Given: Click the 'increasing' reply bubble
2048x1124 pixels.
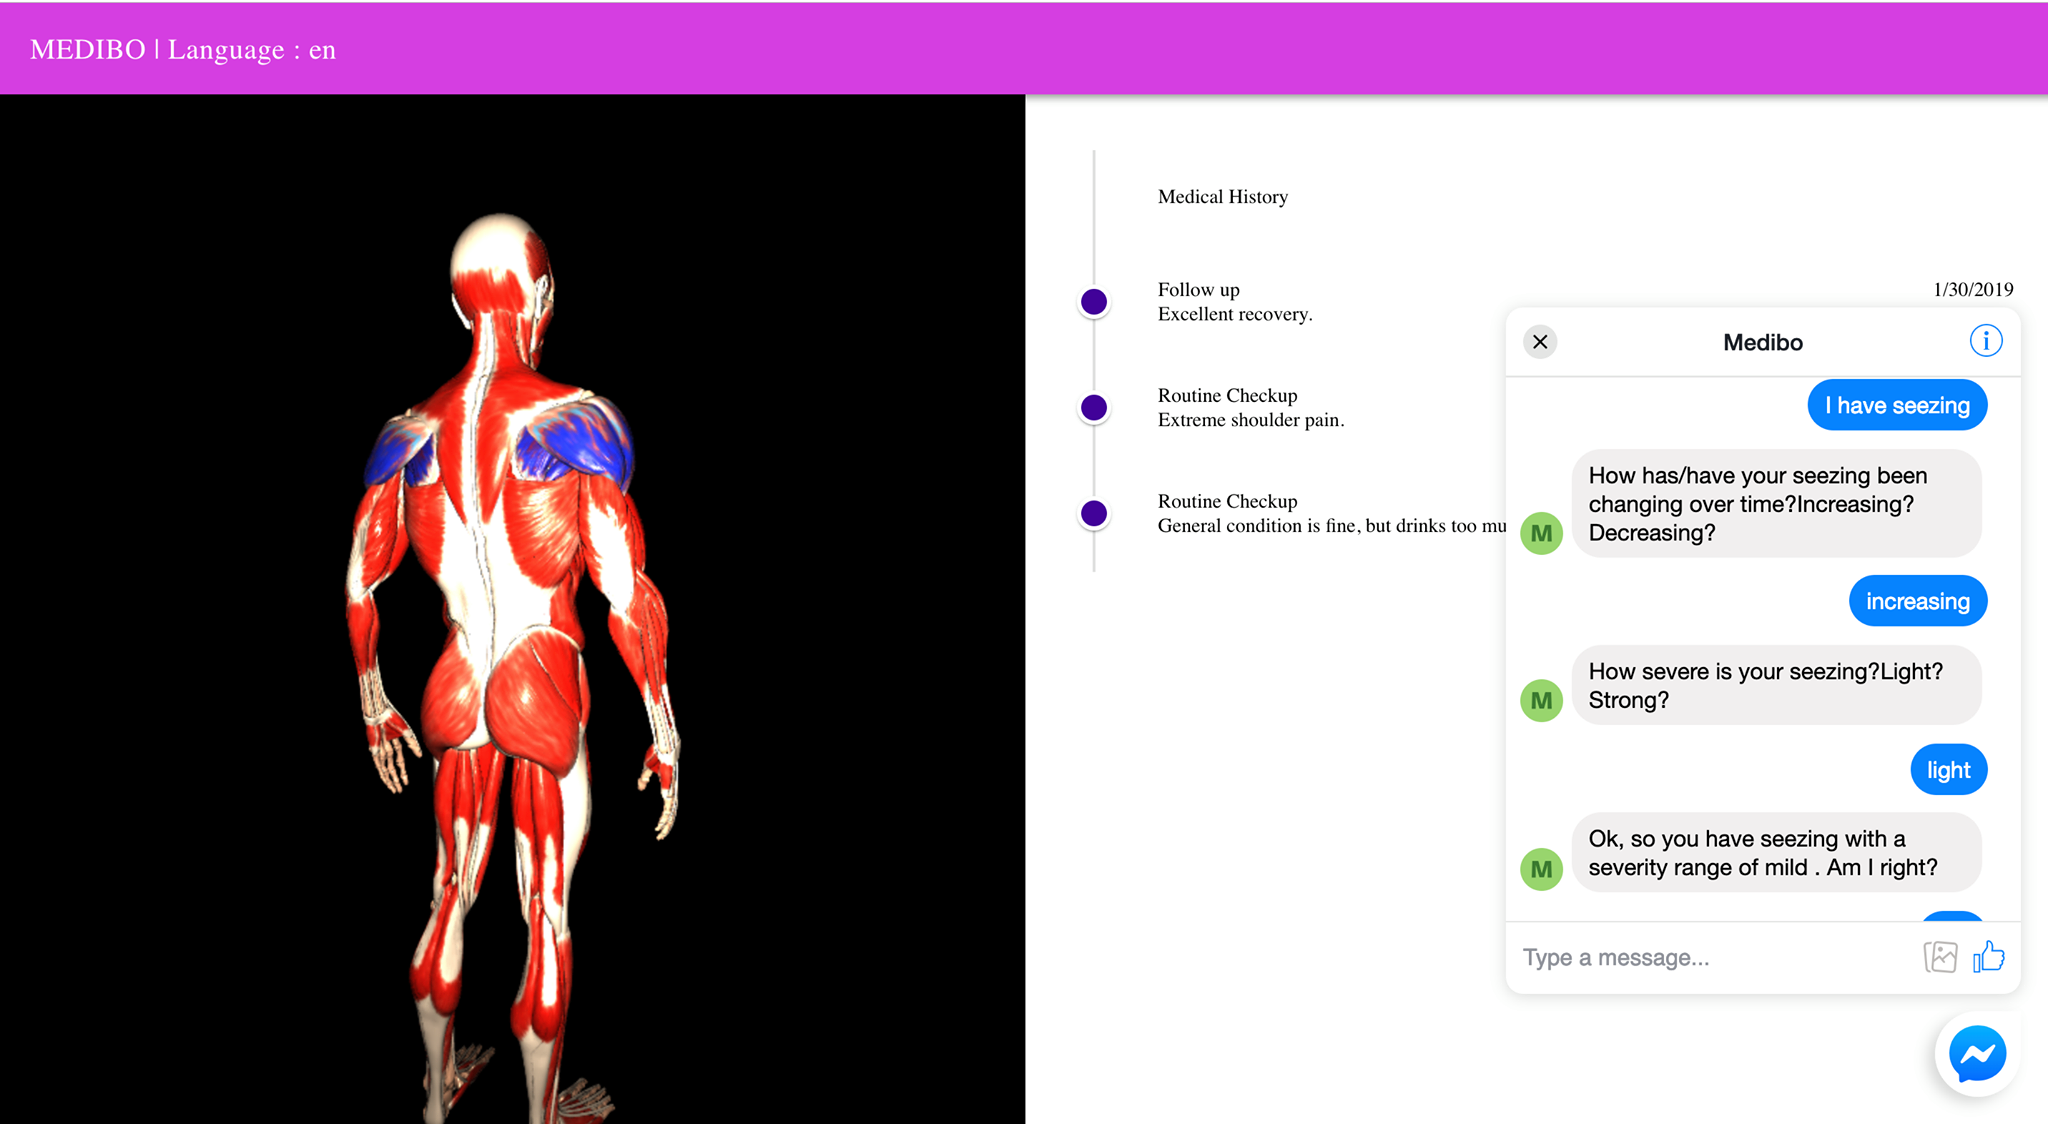Looking at the screenshot, I should (1917, 601).
